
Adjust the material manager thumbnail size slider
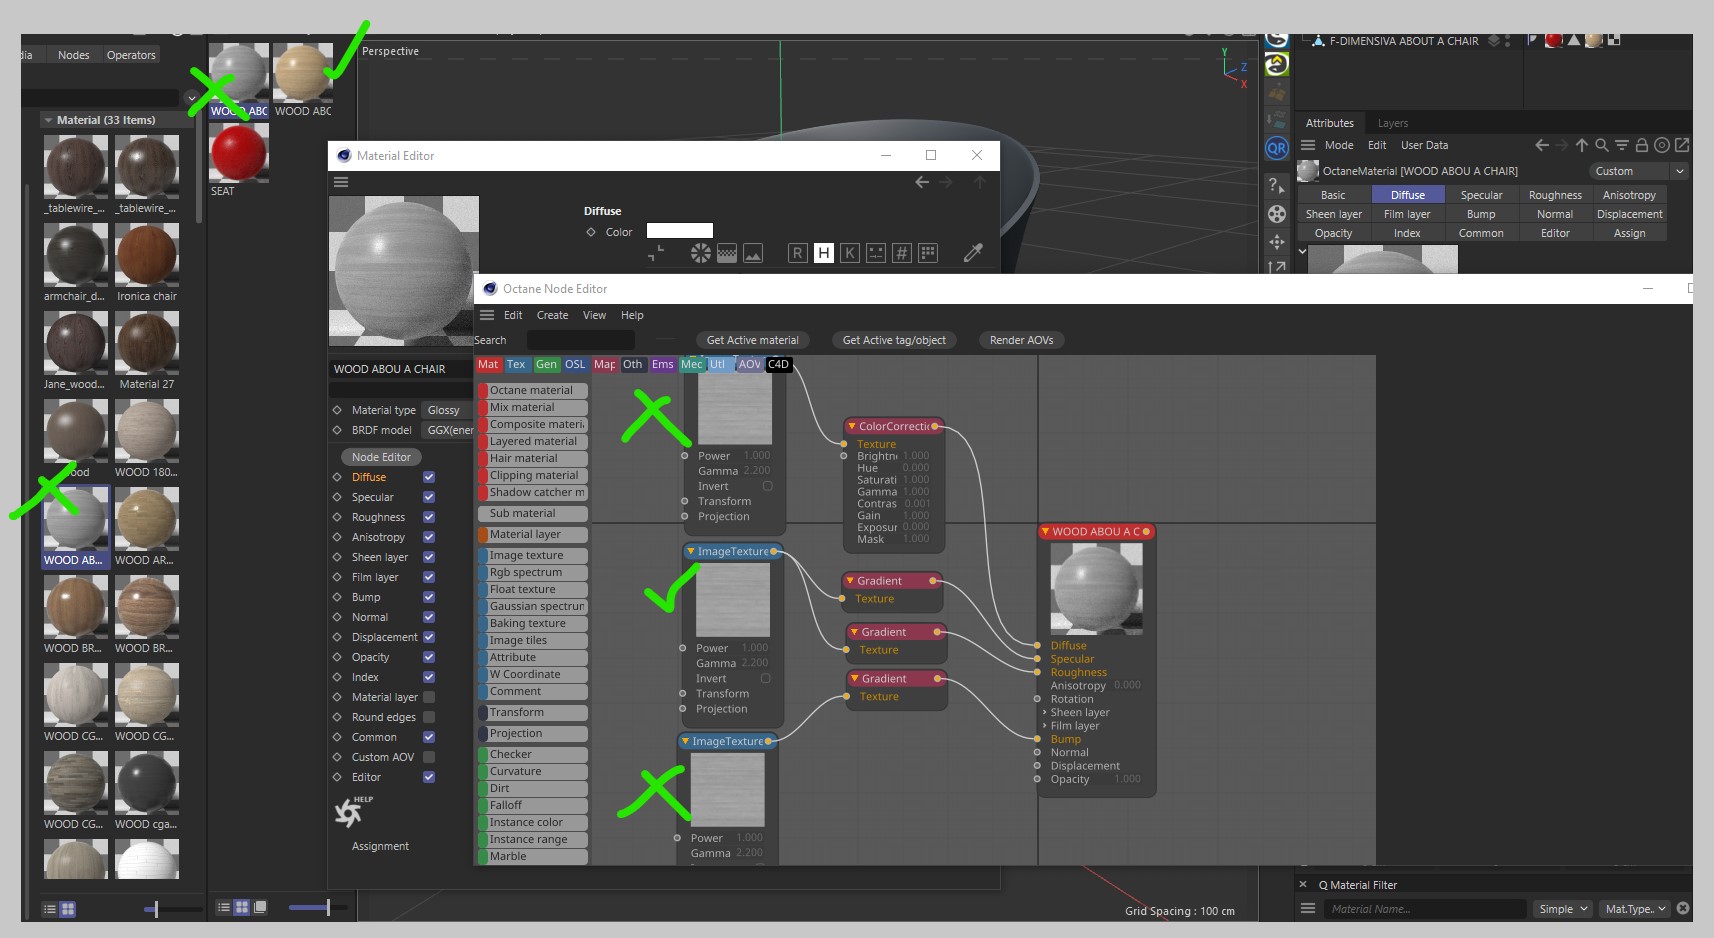click(327, 907)
